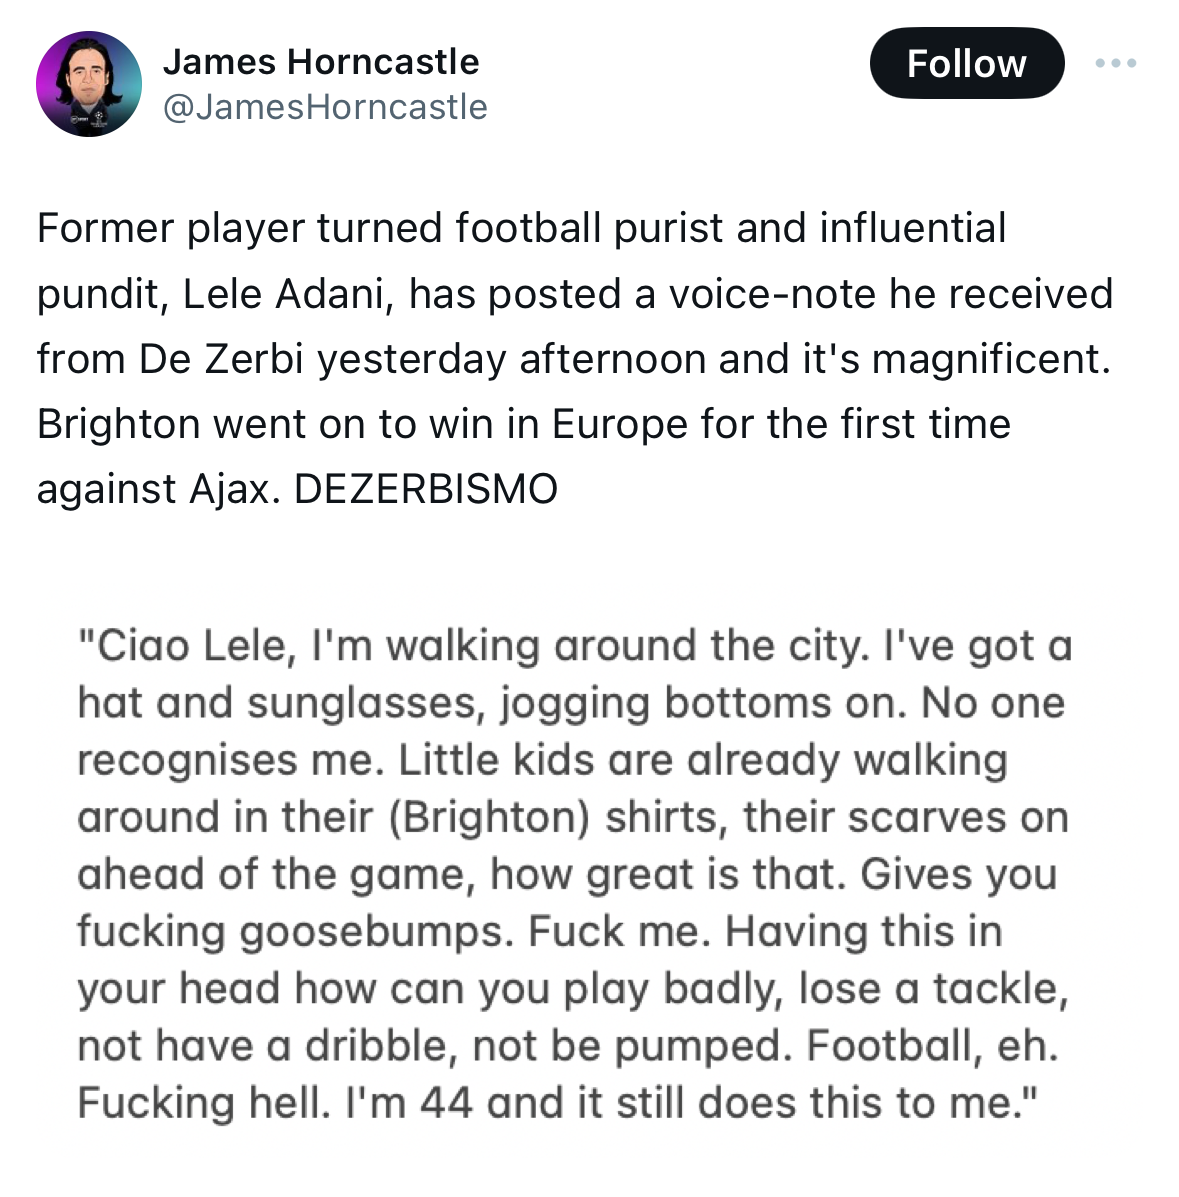This screenshot has width=1179, height=1197.
Task: Click "Football, eh." in the quoted text
Action: point(932,1046)
